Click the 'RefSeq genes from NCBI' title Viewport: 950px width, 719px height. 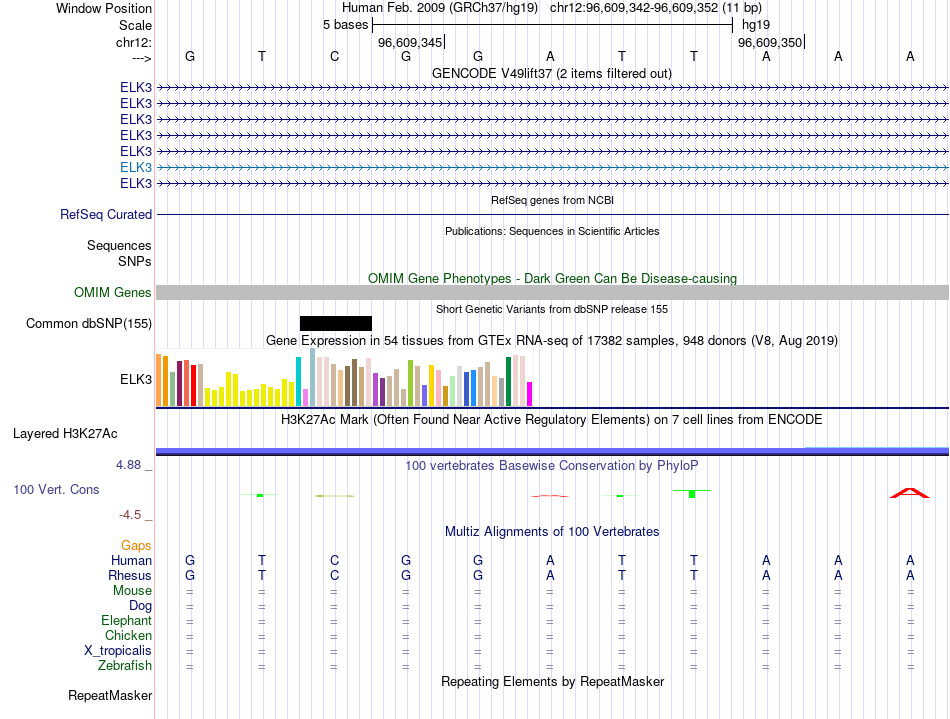click(553, 200)
